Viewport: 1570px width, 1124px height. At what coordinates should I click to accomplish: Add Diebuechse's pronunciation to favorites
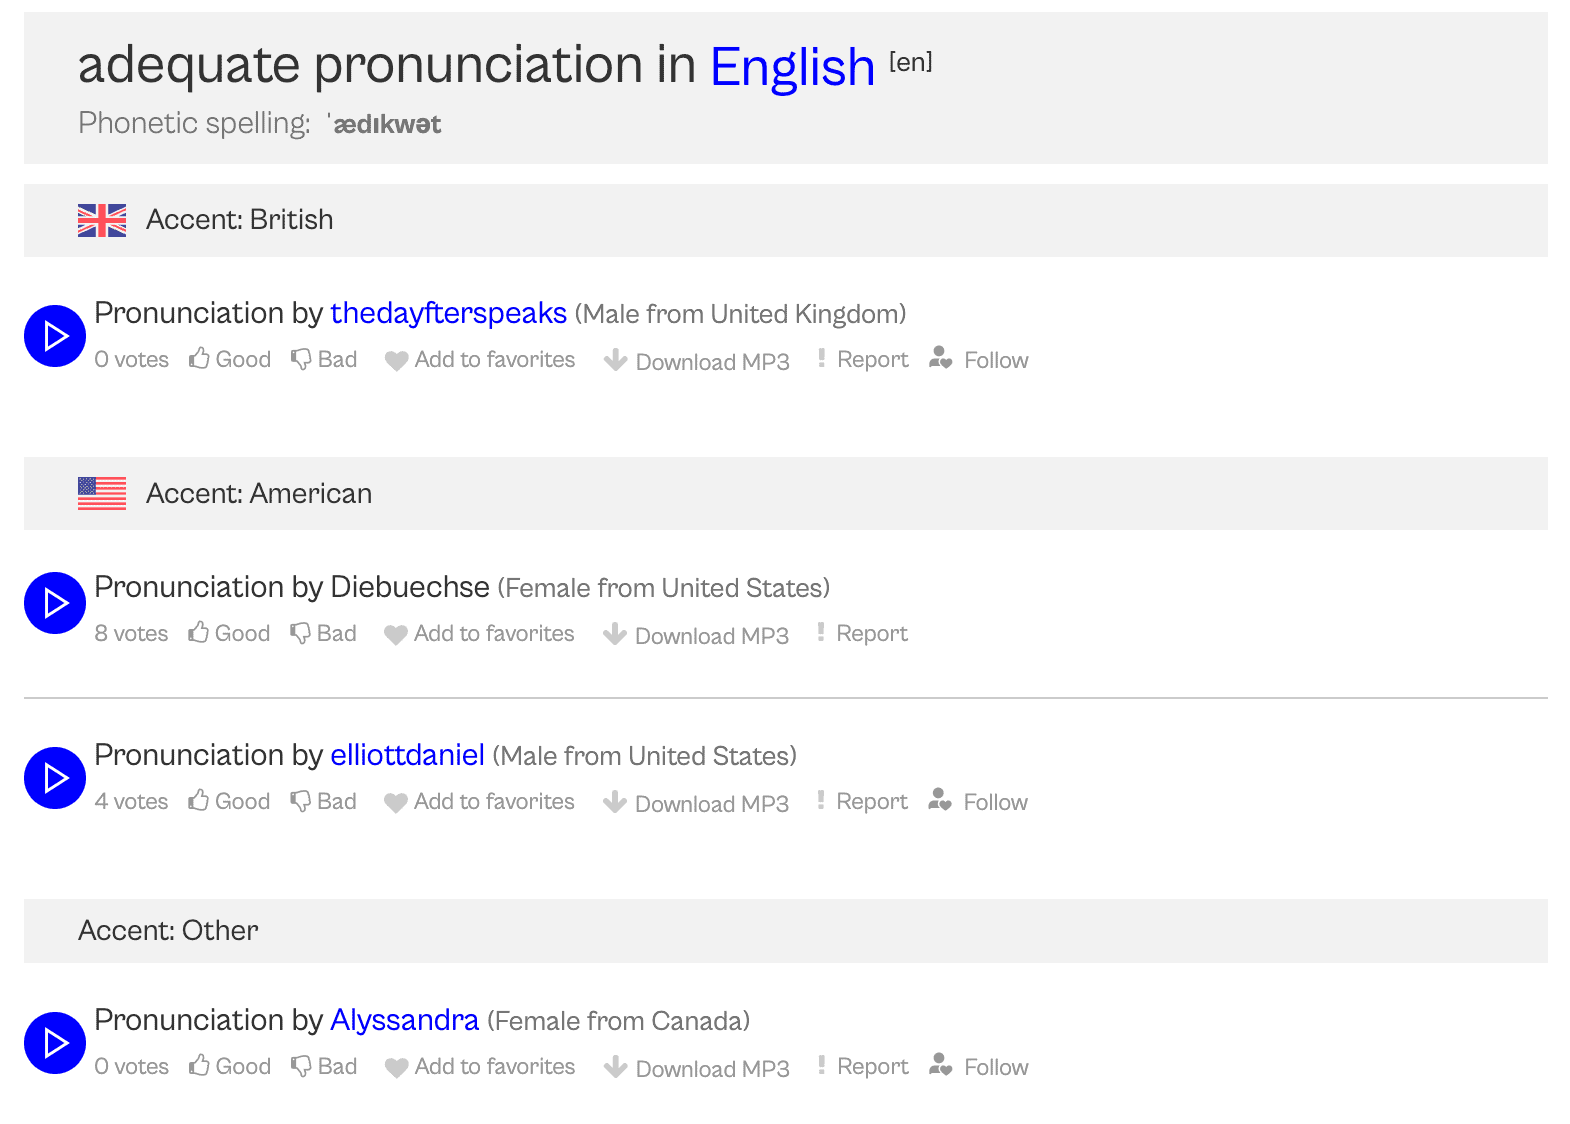[x=480, y=634]
